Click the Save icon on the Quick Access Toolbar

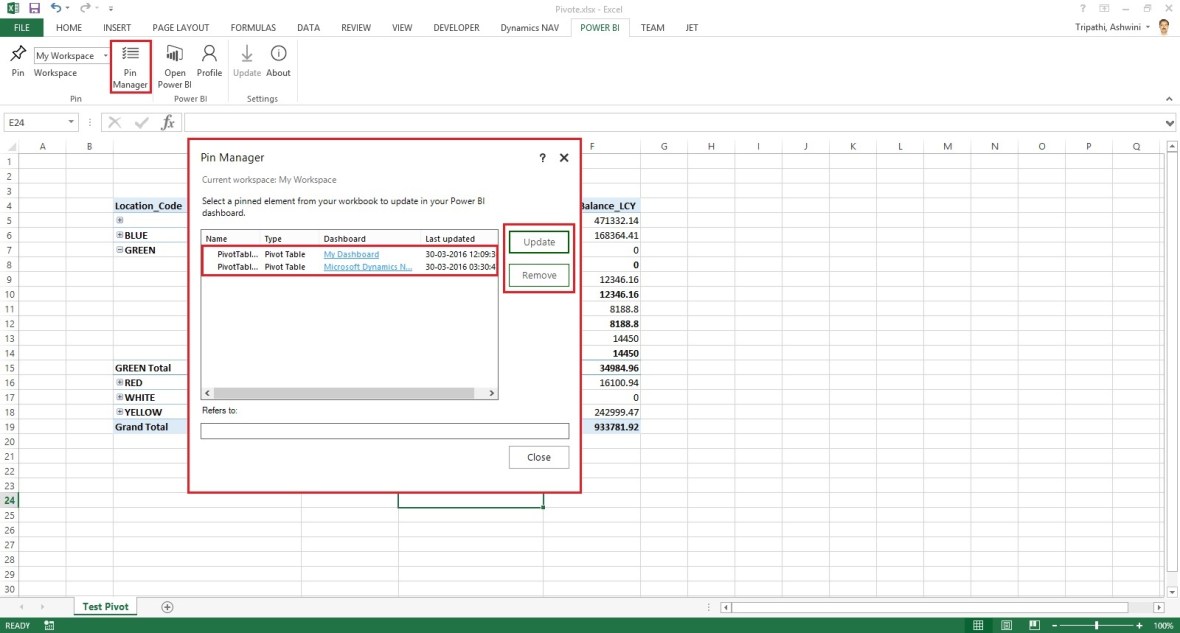[33, 8]
